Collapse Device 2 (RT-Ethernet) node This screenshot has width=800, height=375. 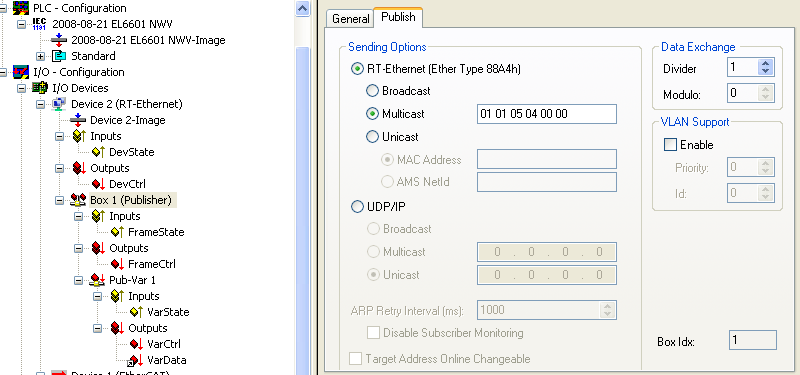tap(40, 104)
